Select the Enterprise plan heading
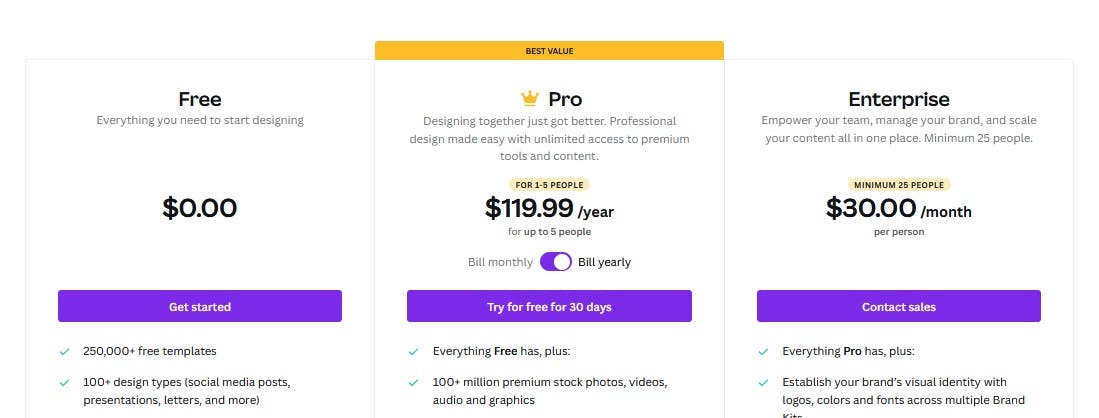This screenshot has width=1099, height=418. pyautogui.click(x=898, y=99)
